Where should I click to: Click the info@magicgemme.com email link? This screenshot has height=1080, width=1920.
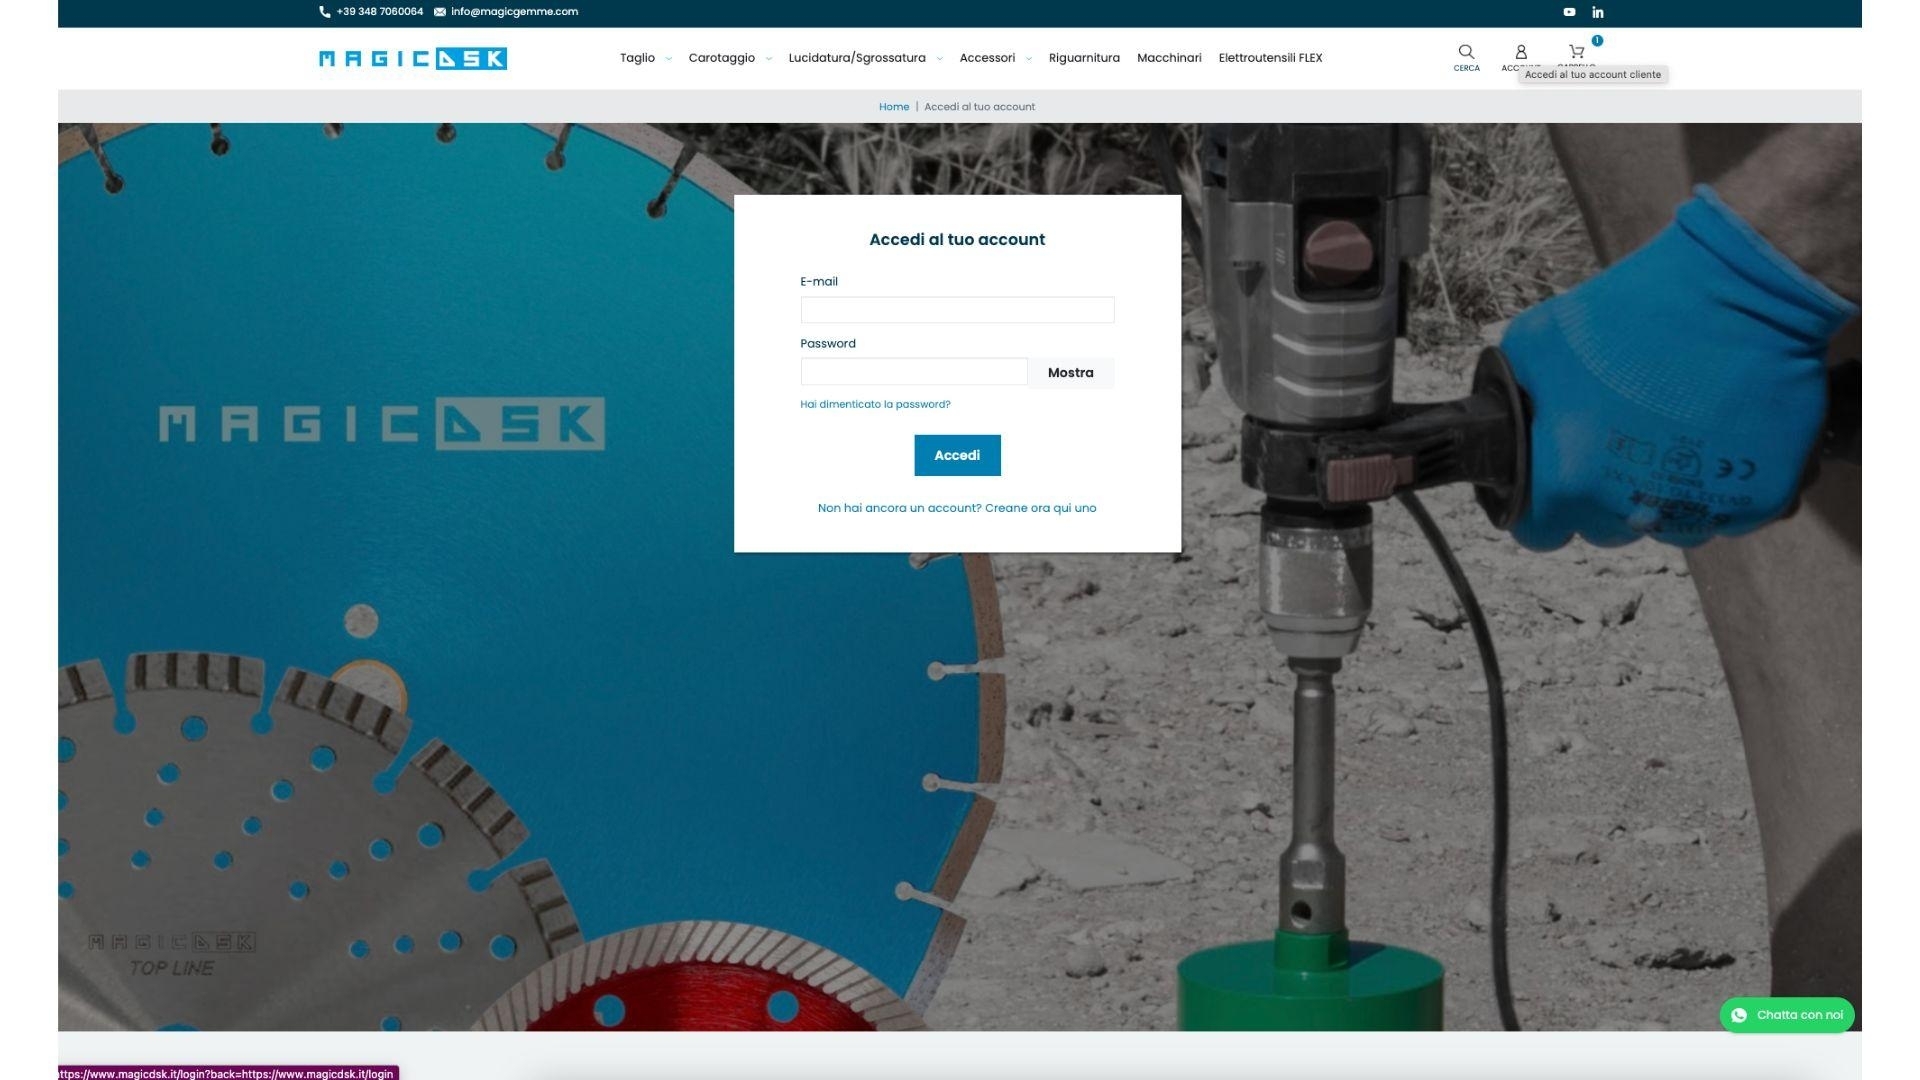tap(514, 12)
